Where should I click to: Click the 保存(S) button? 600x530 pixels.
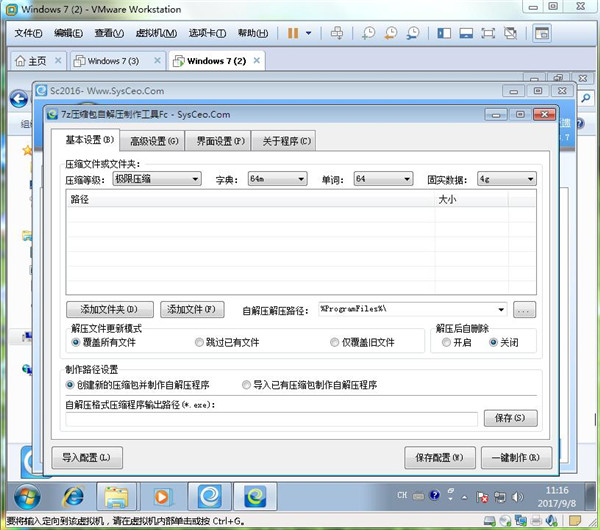(510, 418)
